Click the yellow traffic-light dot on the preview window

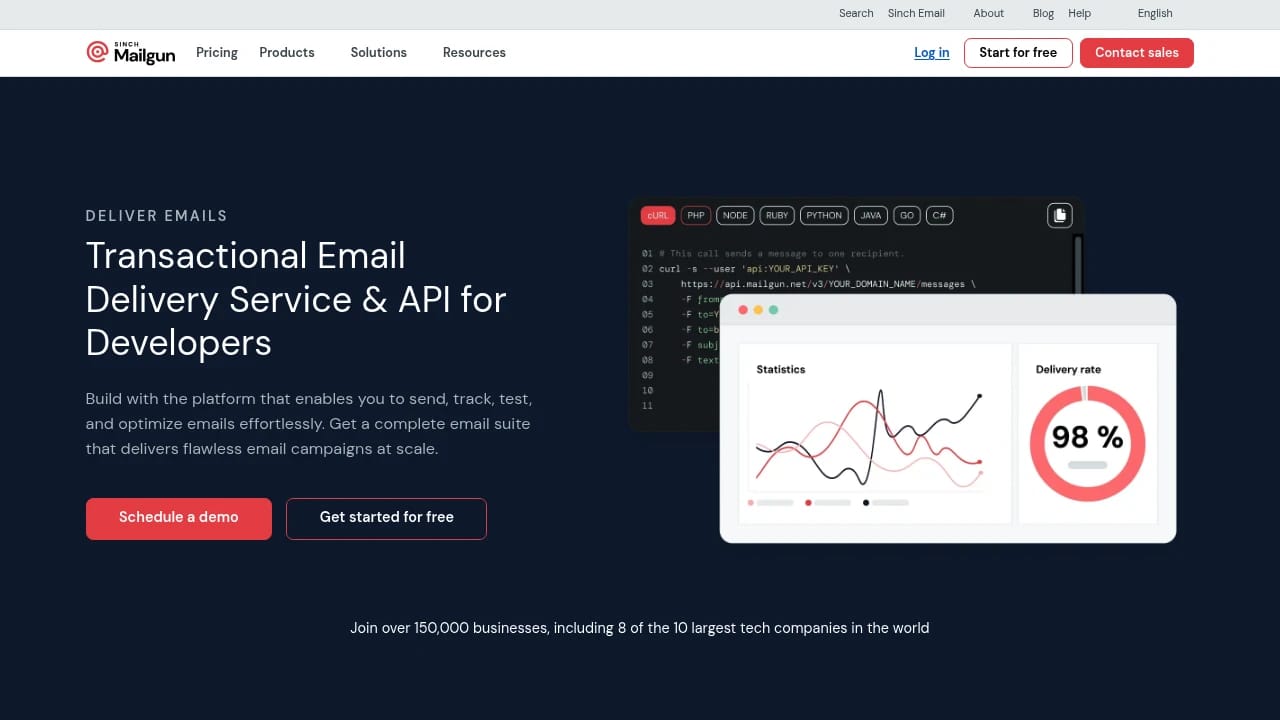[757, 310]
